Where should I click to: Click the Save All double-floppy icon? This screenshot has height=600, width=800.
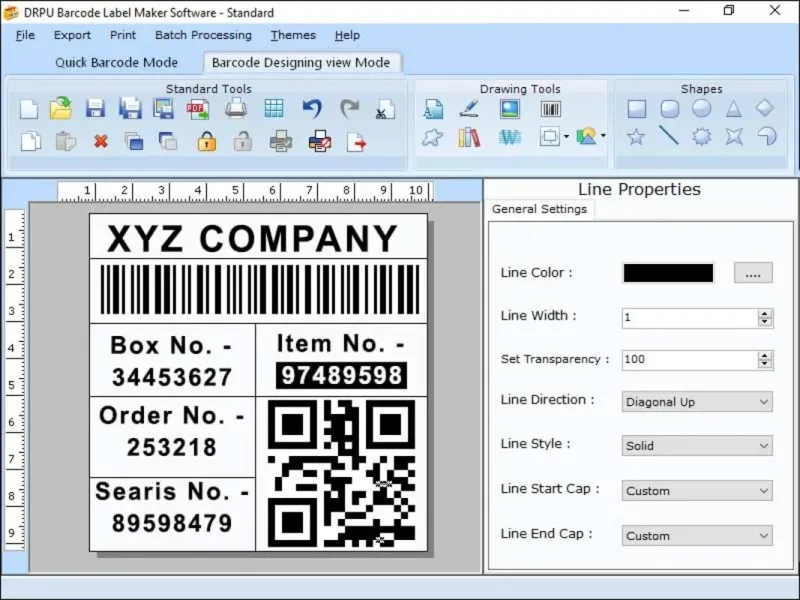click(x=130, y=109)
